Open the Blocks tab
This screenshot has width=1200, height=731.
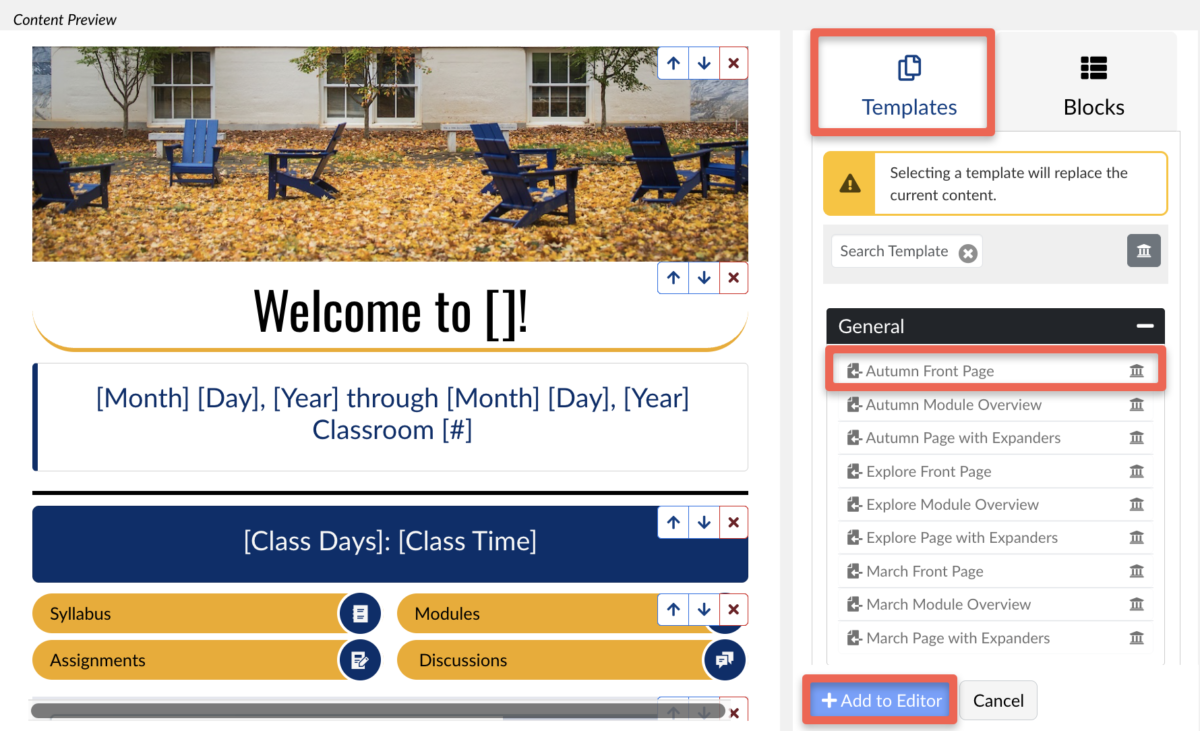point(1093,86)
